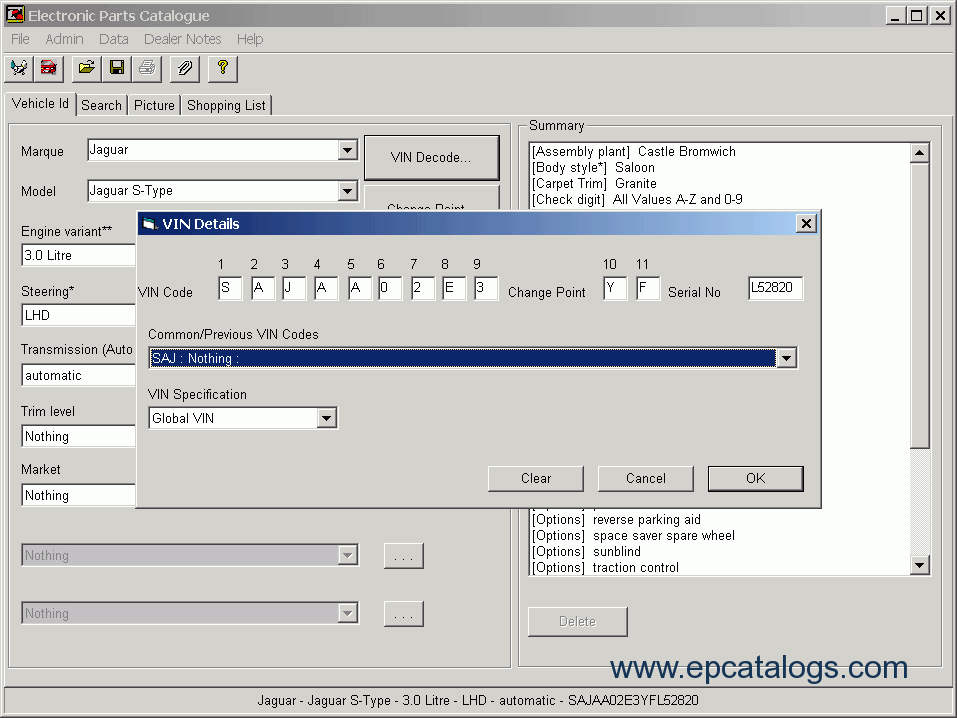This screenshot has height=718, width=957.
Task: Maximize the Electronic Parts Catalogue window
Action: (917, 15)
